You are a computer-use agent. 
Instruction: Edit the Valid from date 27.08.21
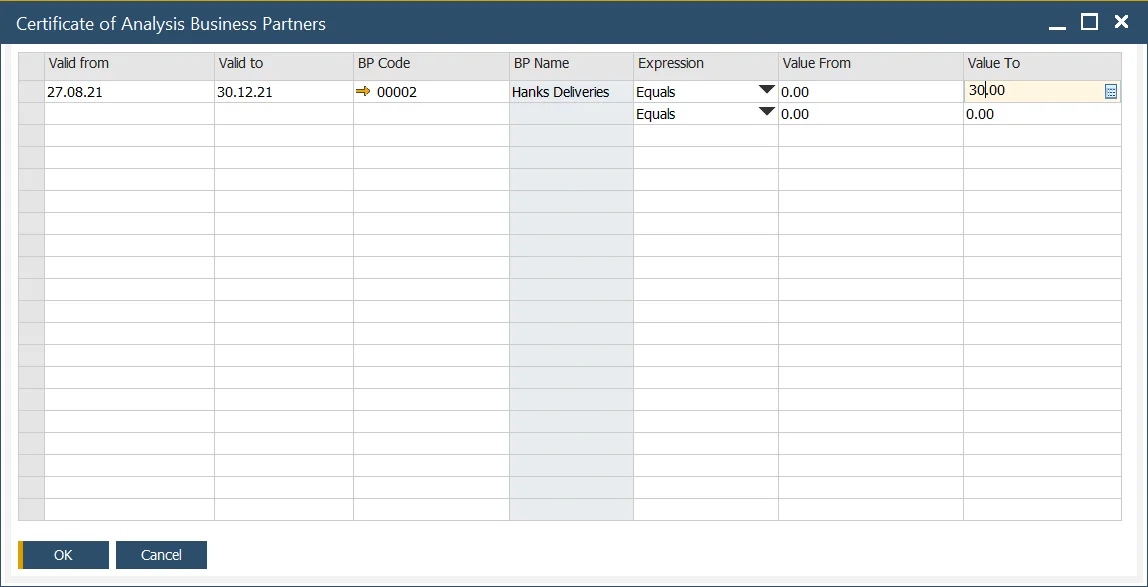(x=129, y=92)
